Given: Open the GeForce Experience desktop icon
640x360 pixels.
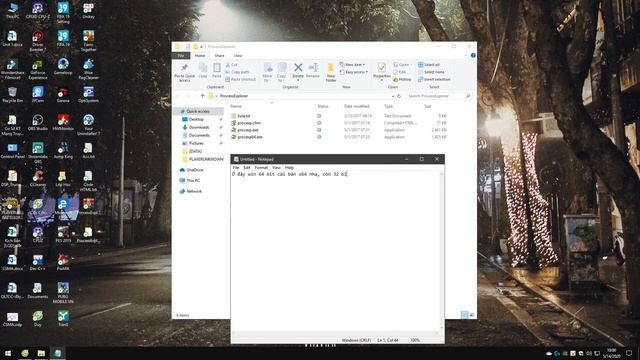Looking at the screenshot, I should click(38, 69).
